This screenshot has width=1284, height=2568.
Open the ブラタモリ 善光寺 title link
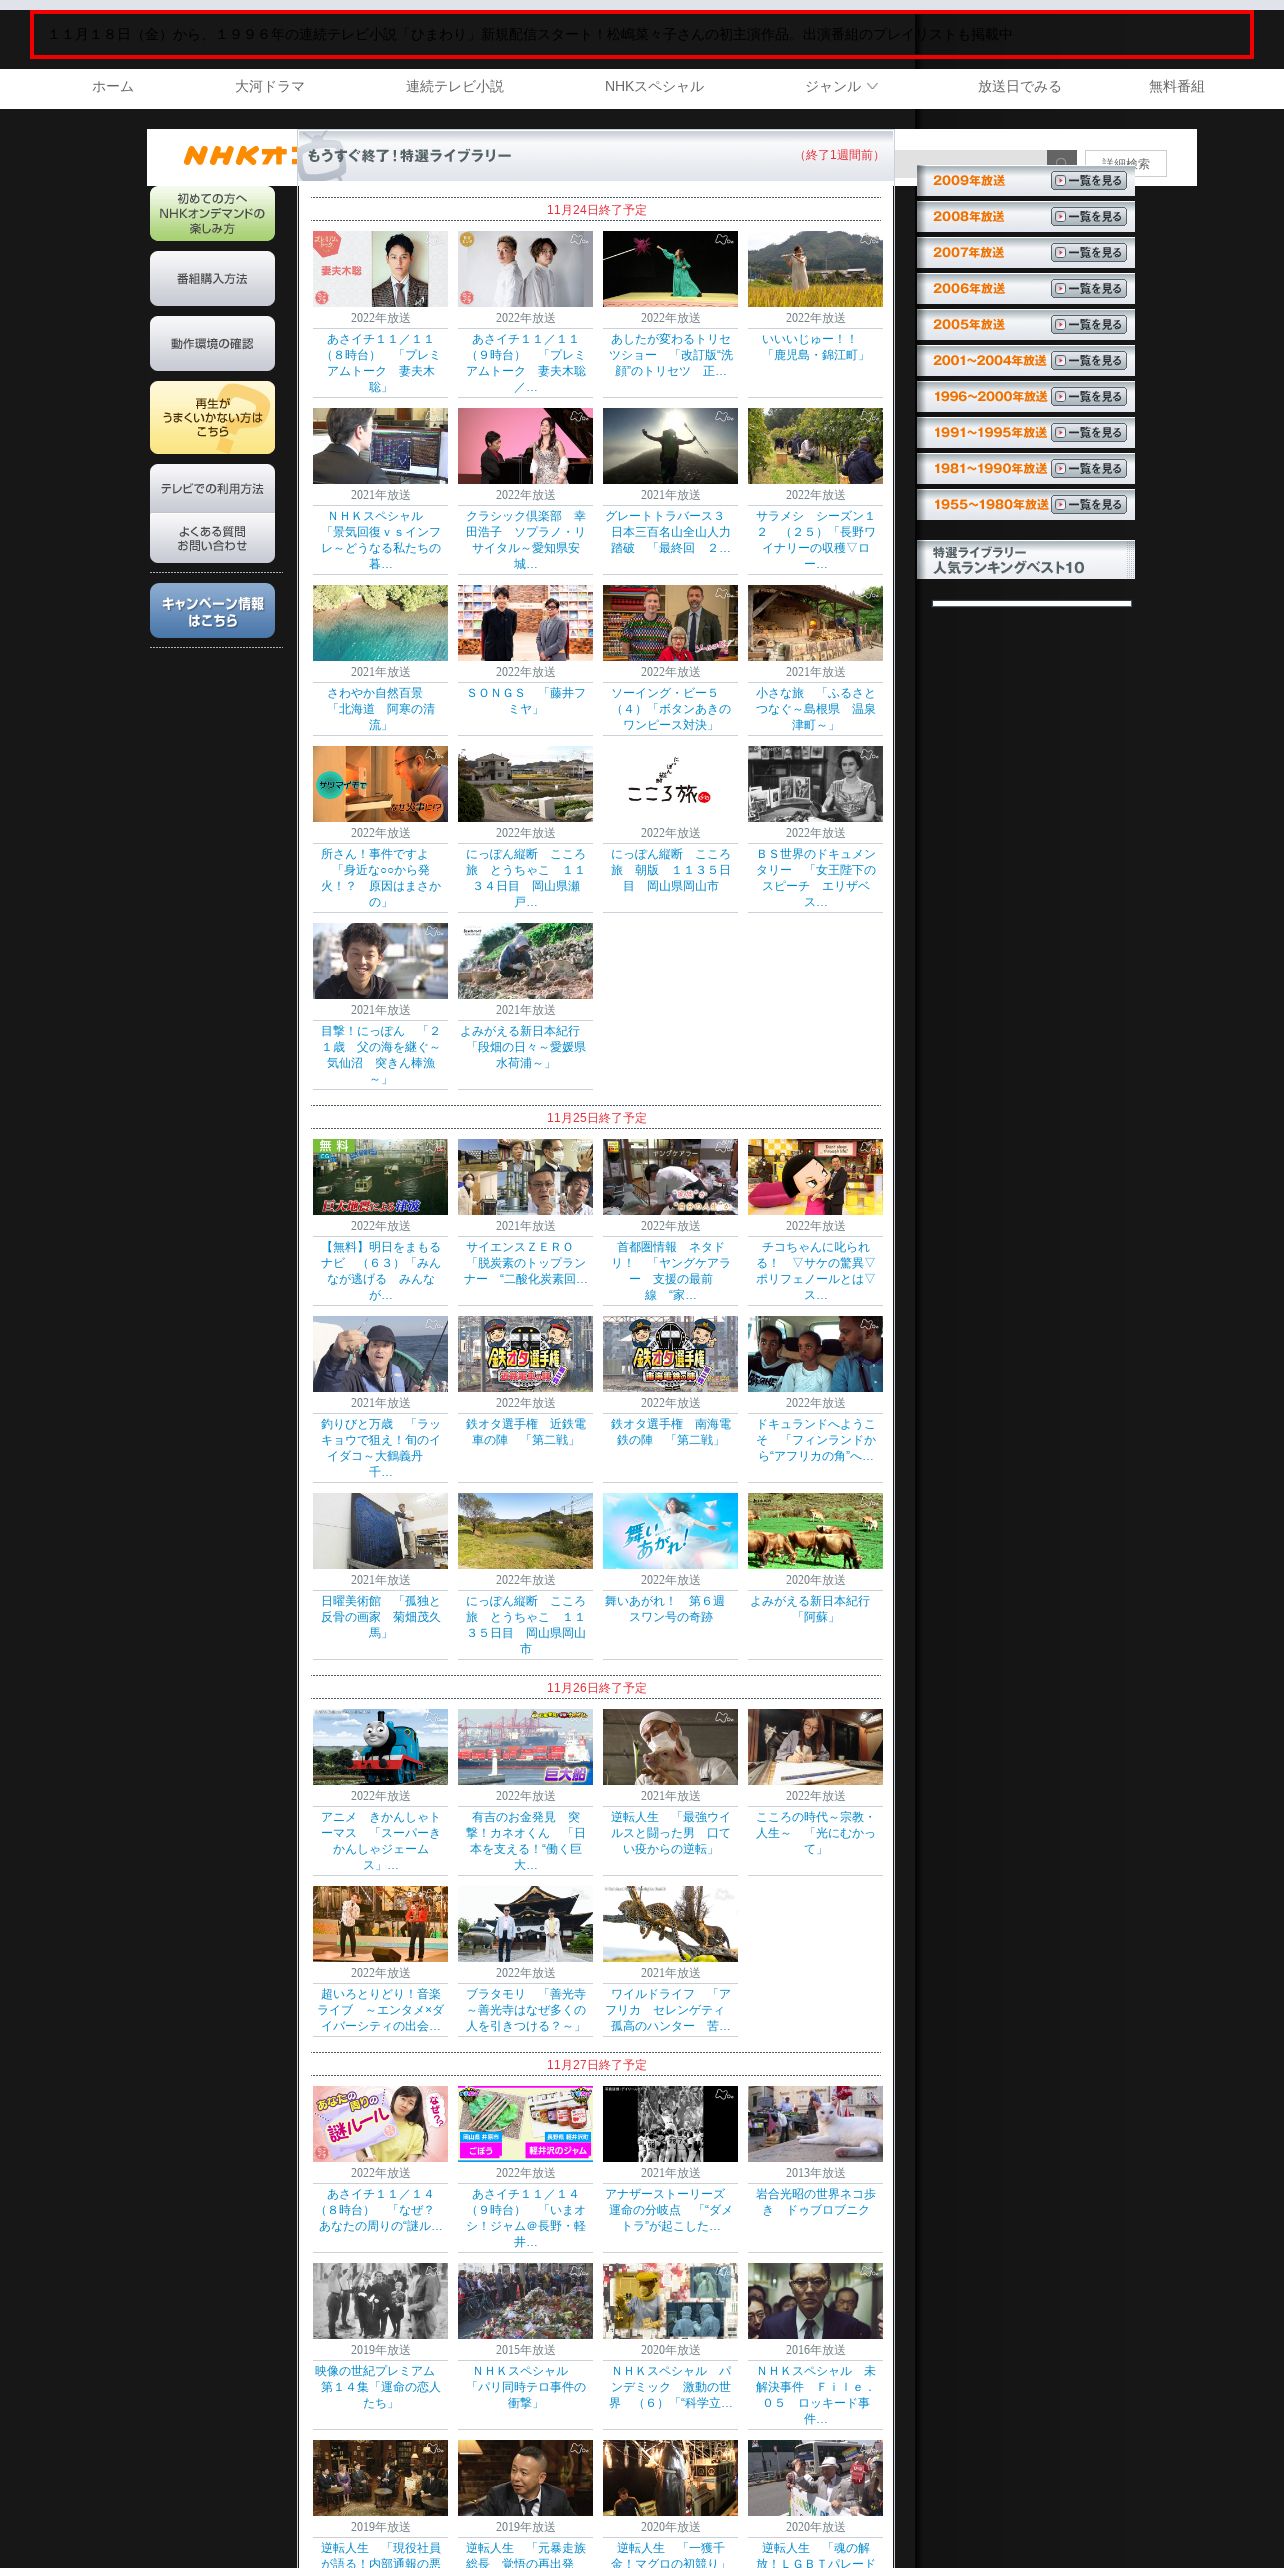click(525, 2011)
